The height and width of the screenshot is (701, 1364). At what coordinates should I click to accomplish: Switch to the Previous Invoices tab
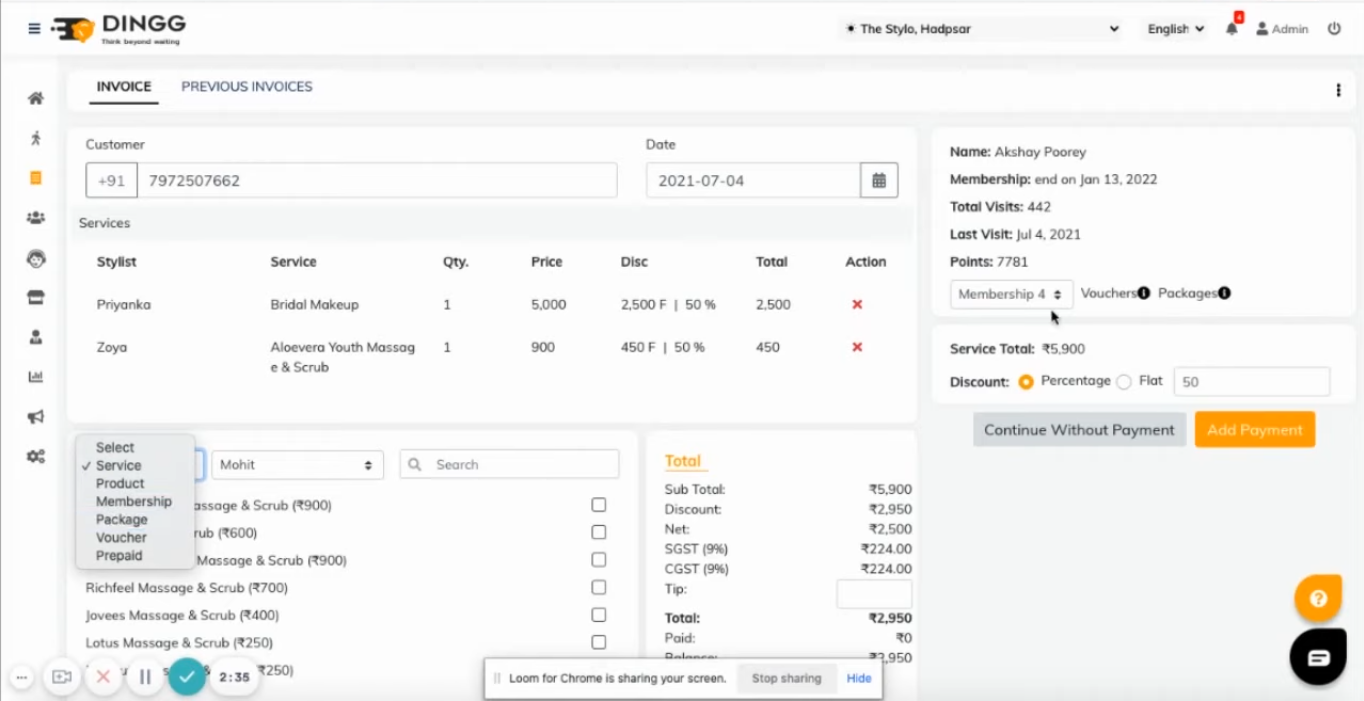247,87
